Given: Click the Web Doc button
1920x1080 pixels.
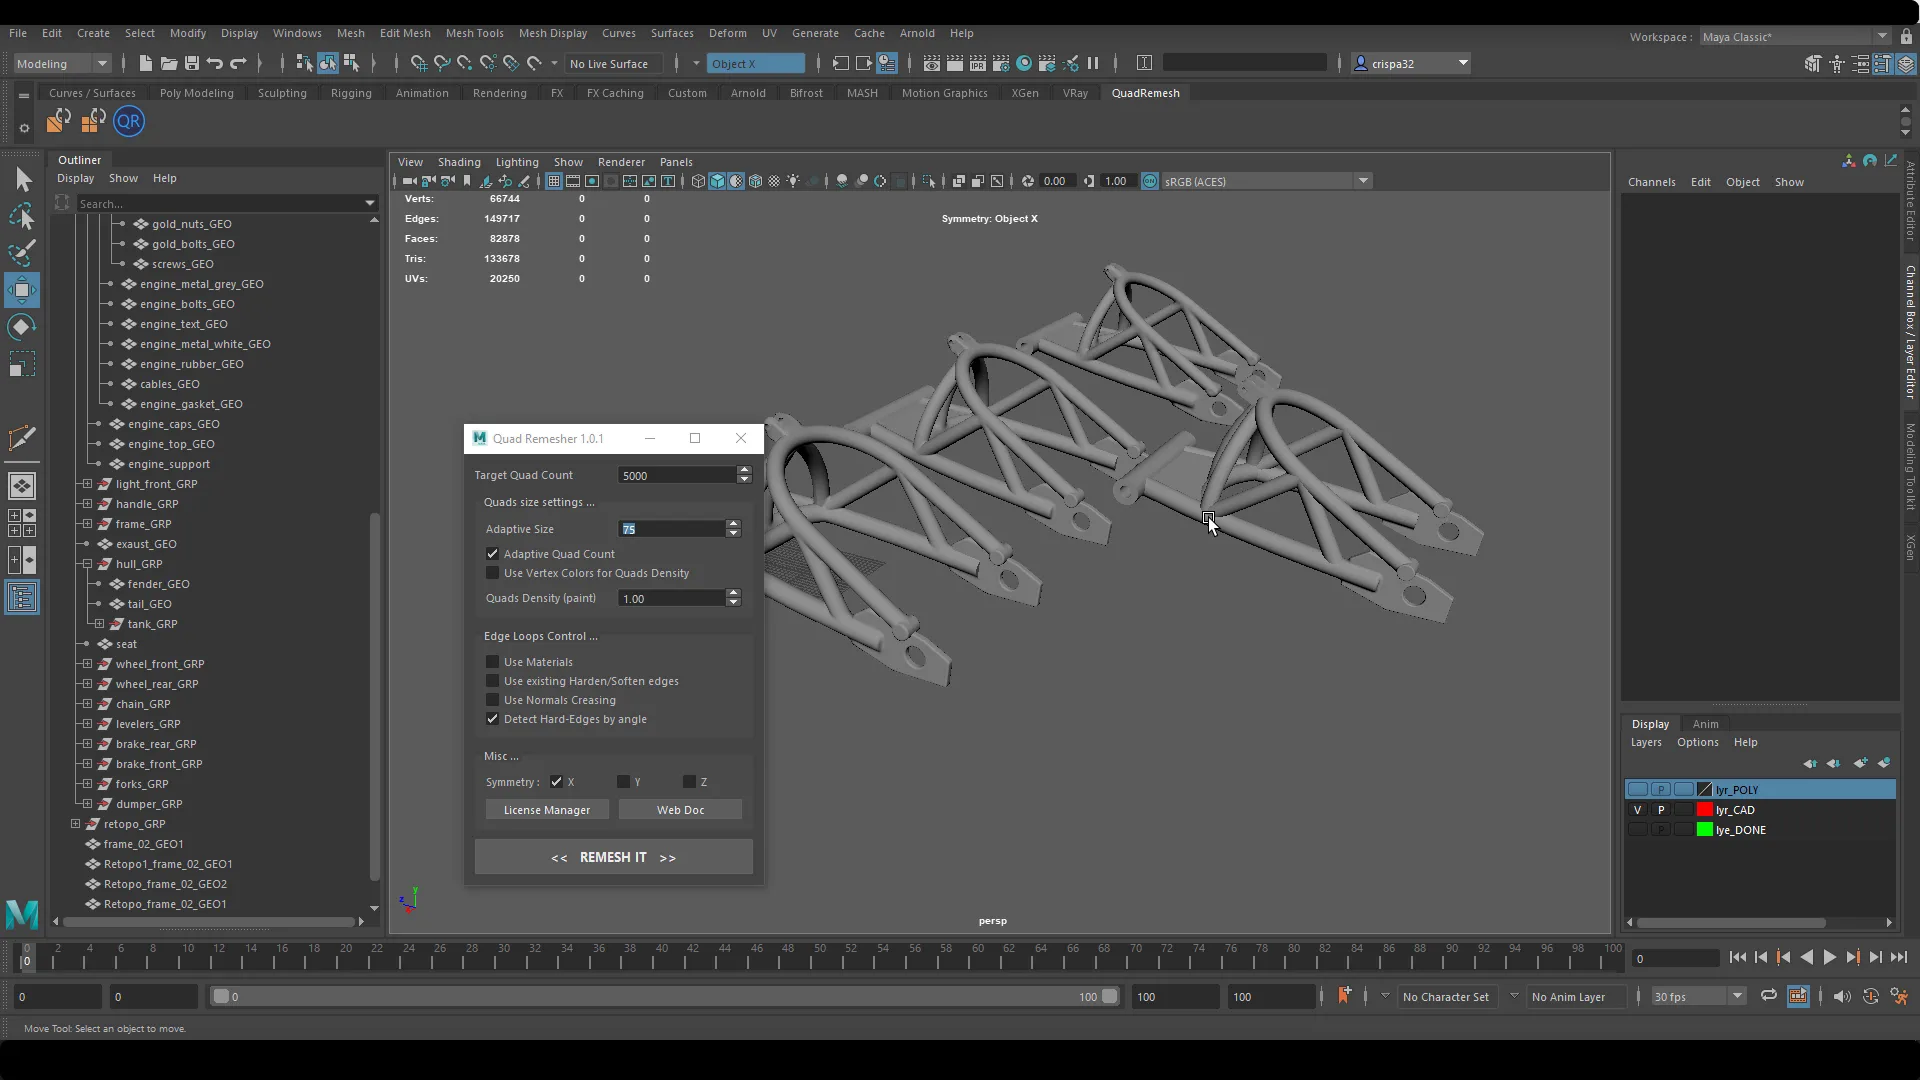Looking at the screenshot, I should click(682, 810).
